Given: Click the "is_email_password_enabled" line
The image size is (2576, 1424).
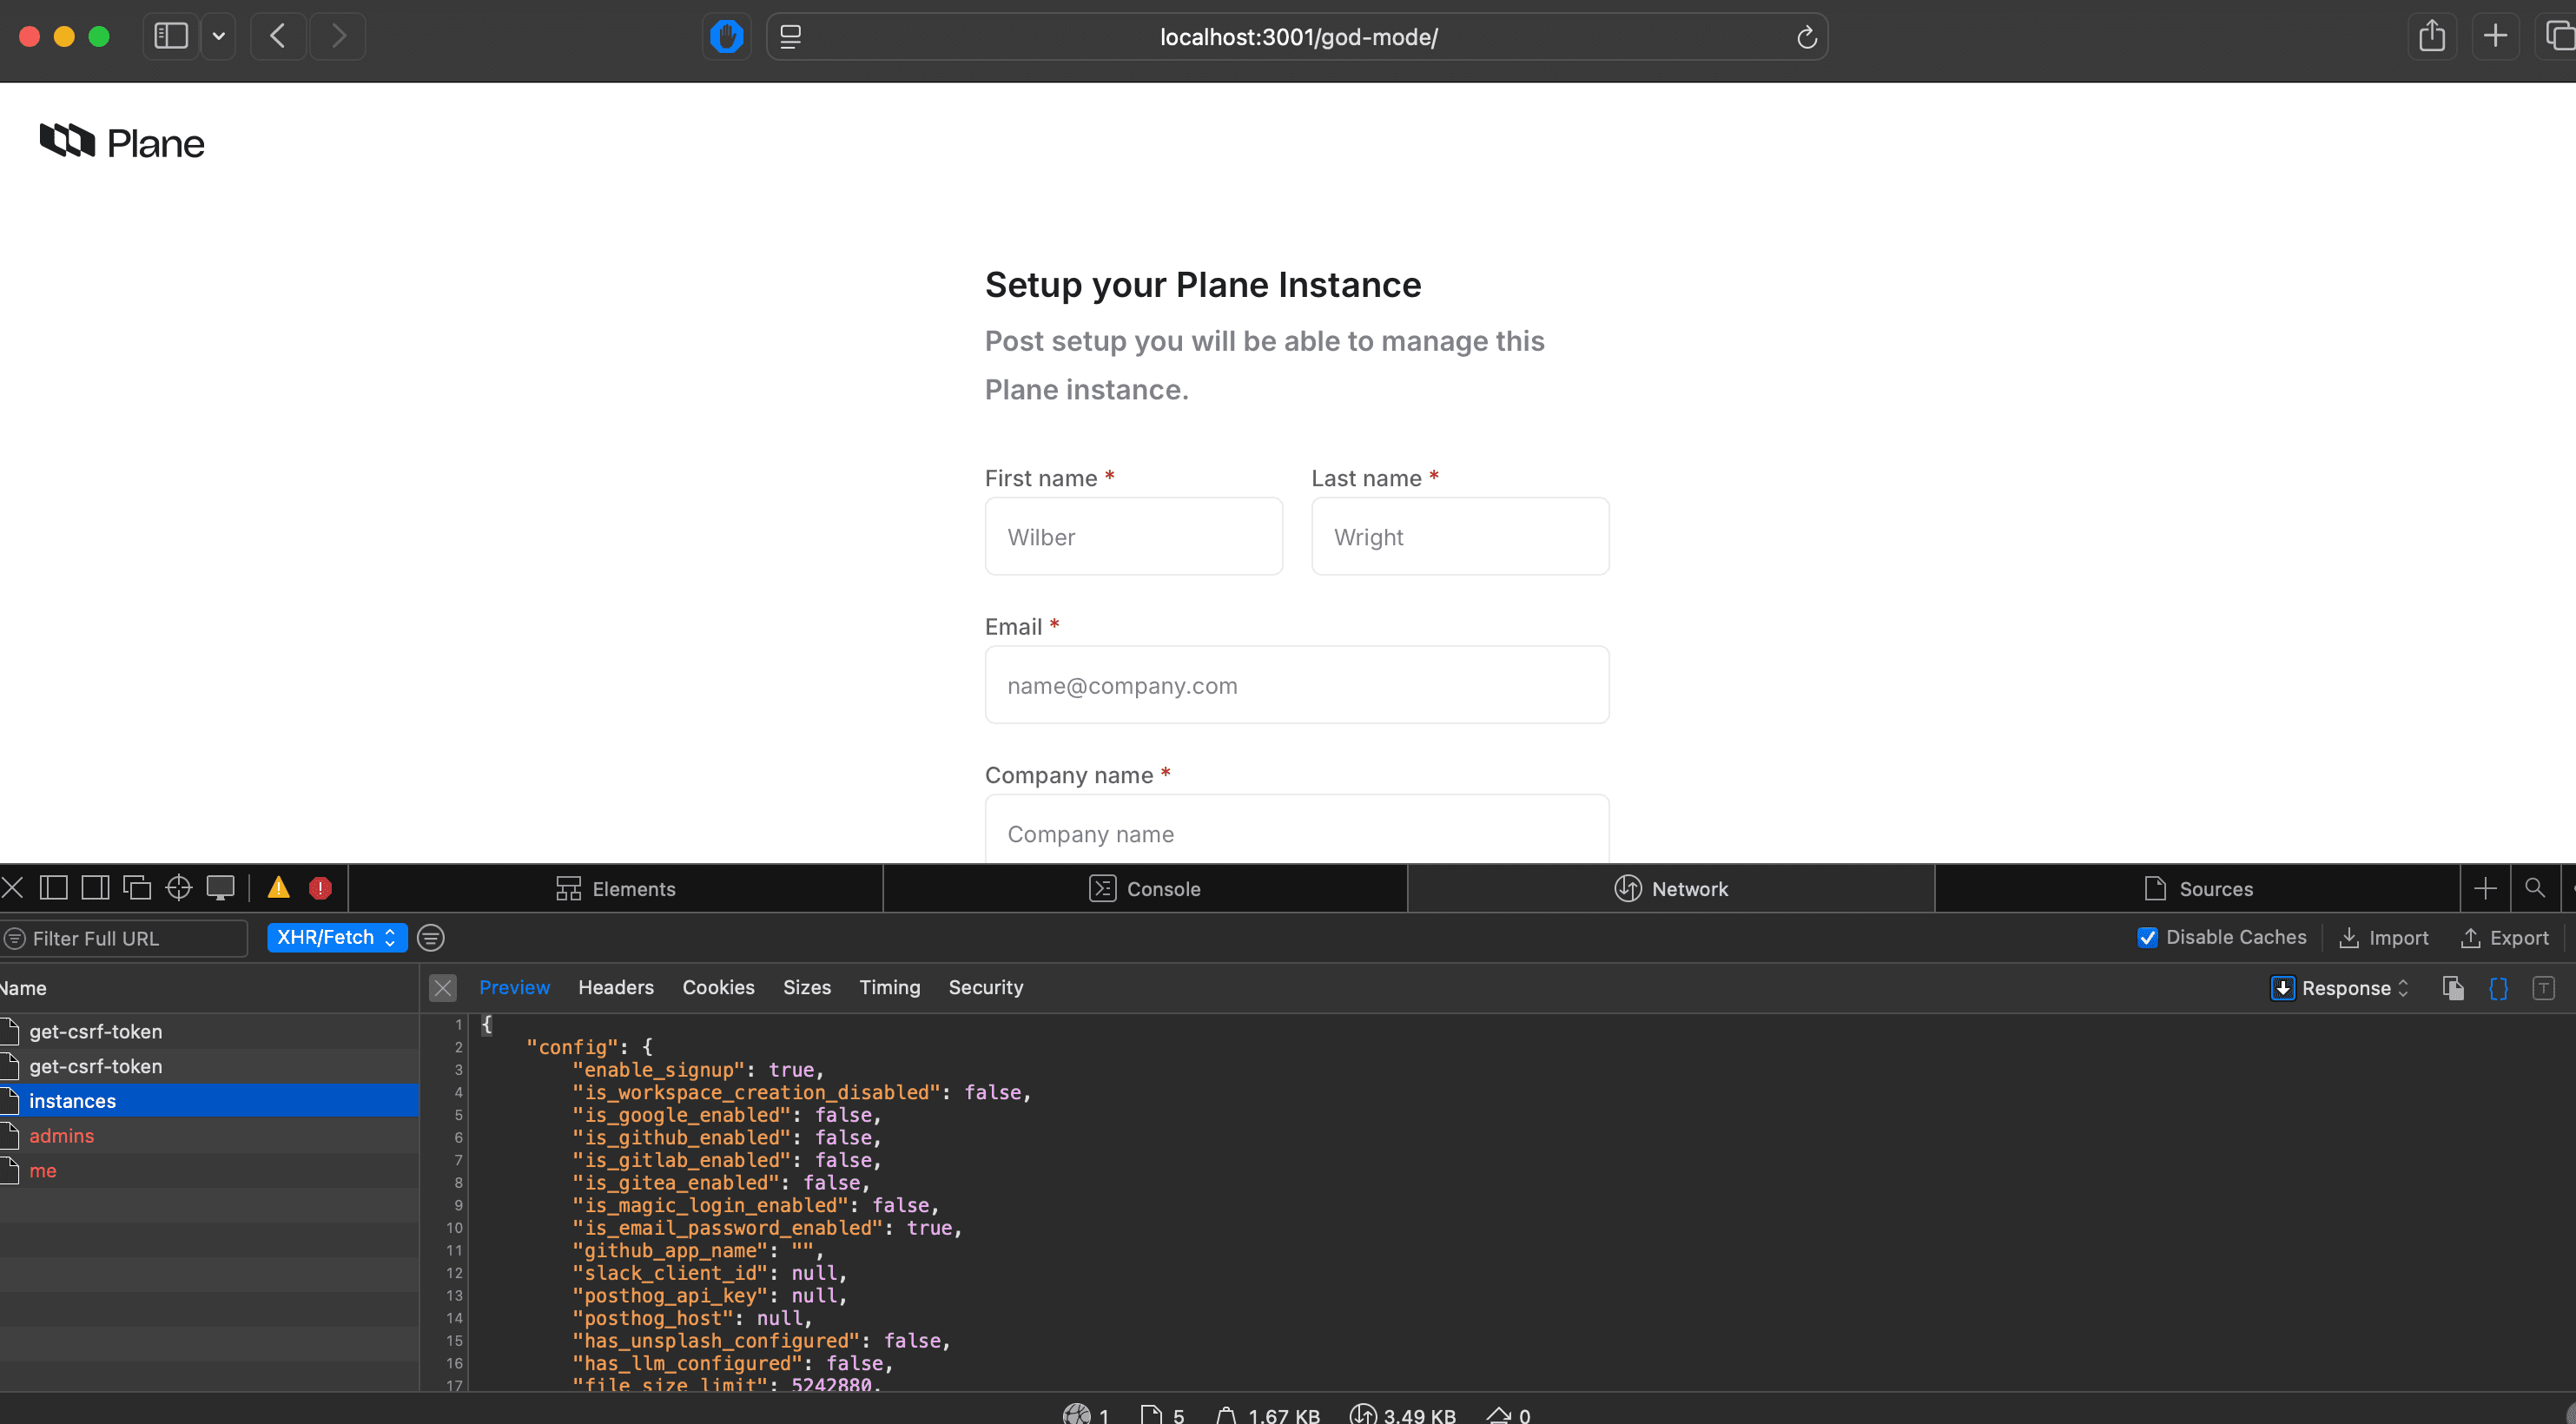Looking at the screenshot, I should 767,1227.
